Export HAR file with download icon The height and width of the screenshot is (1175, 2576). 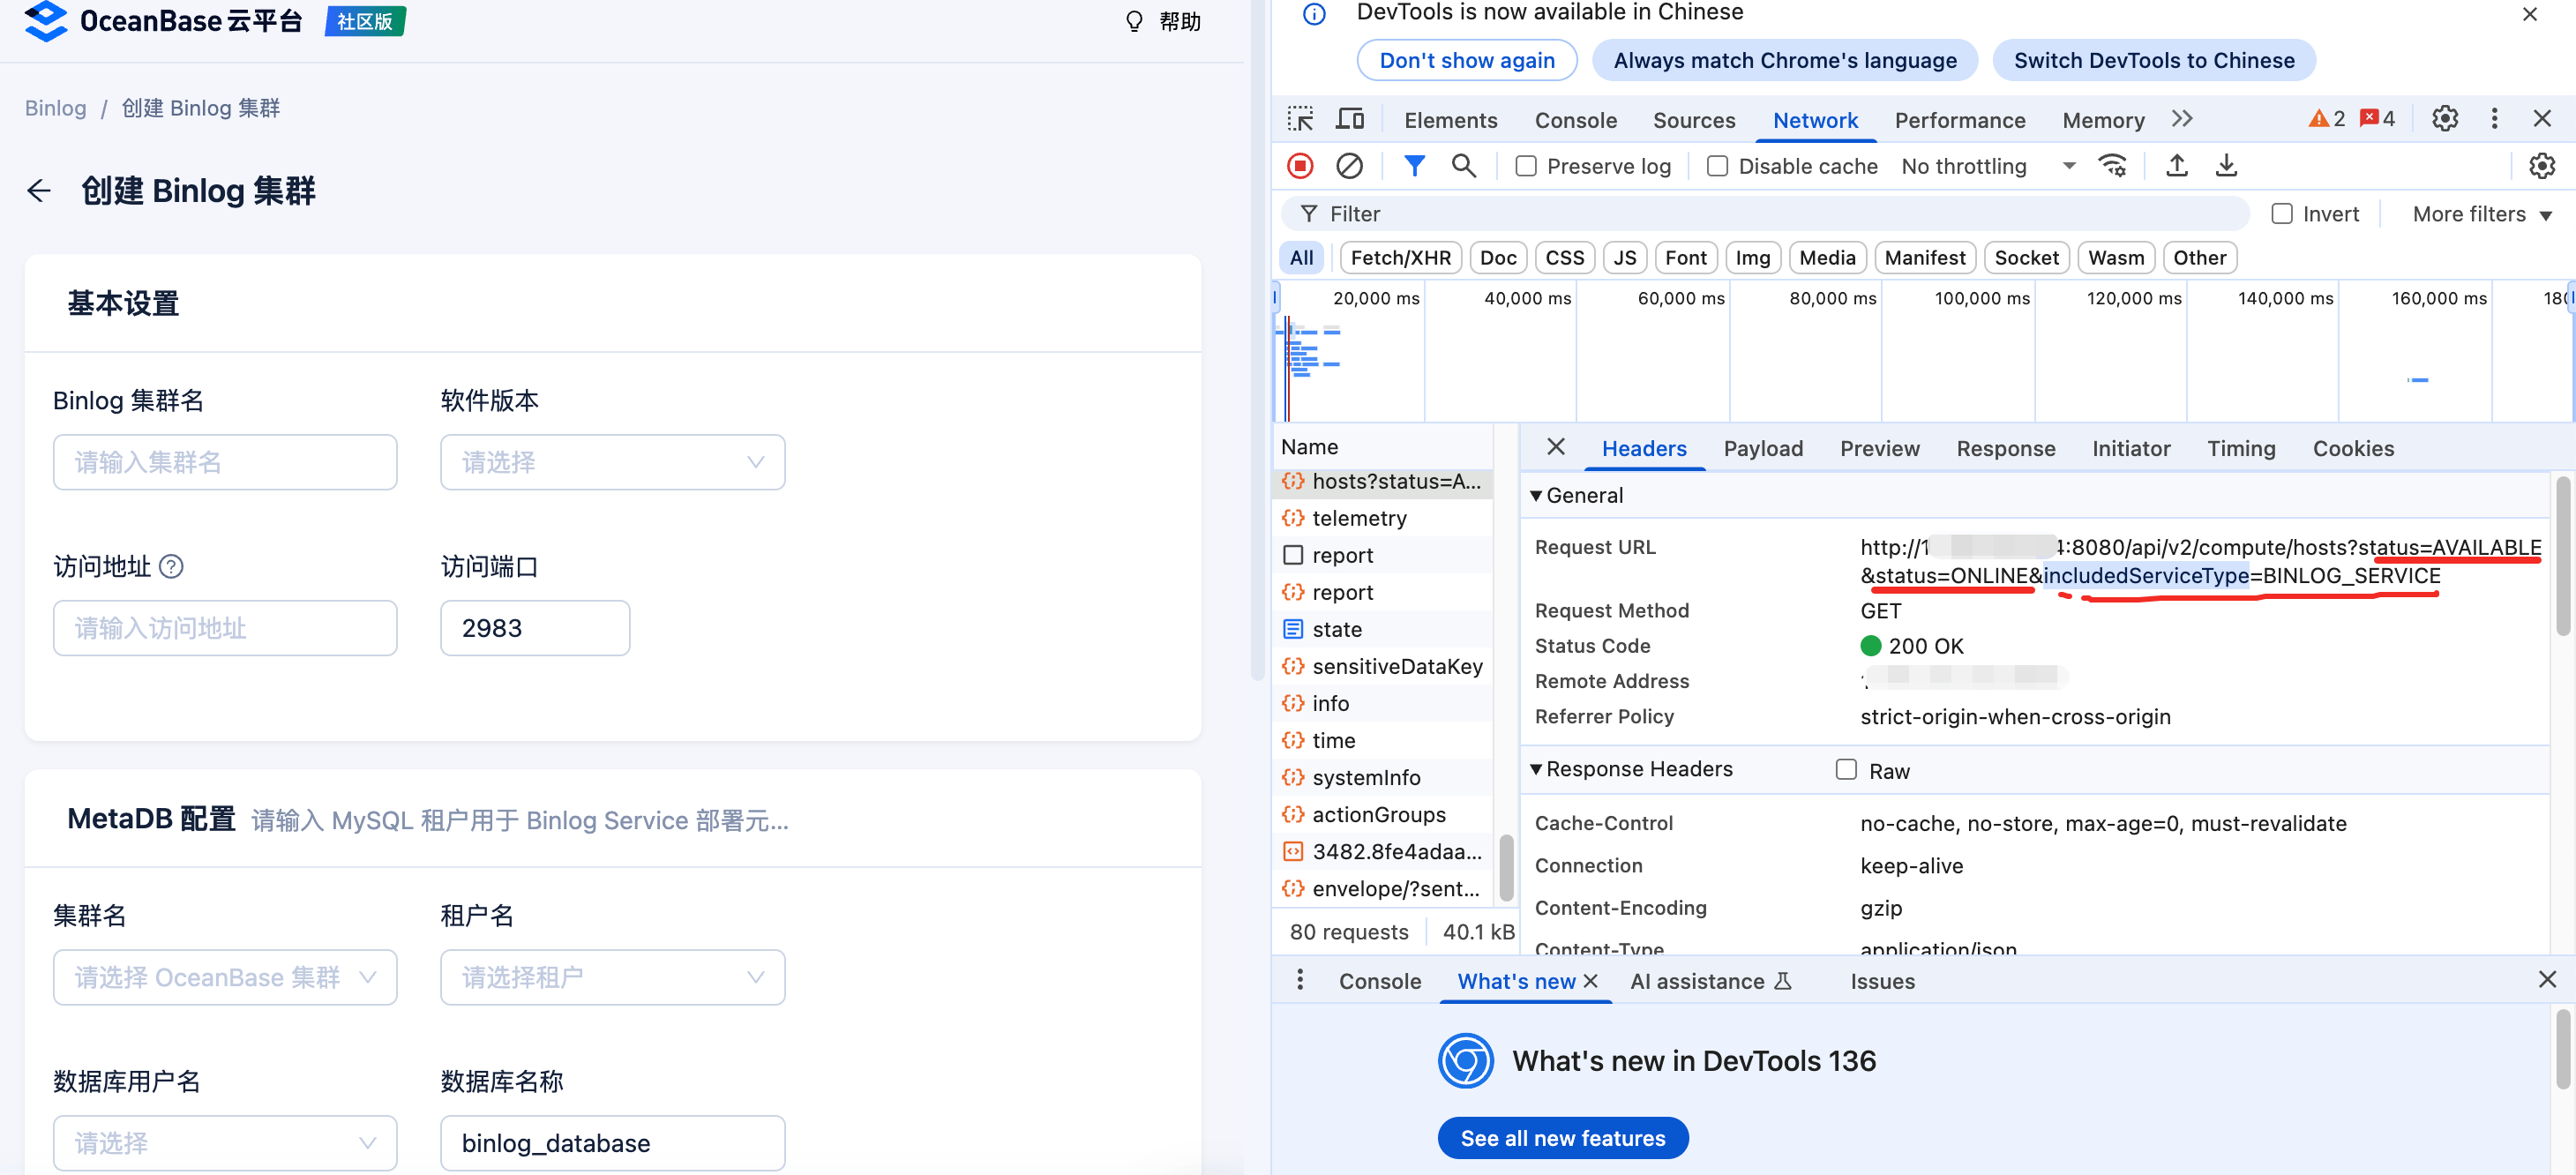click(2226, 166)
